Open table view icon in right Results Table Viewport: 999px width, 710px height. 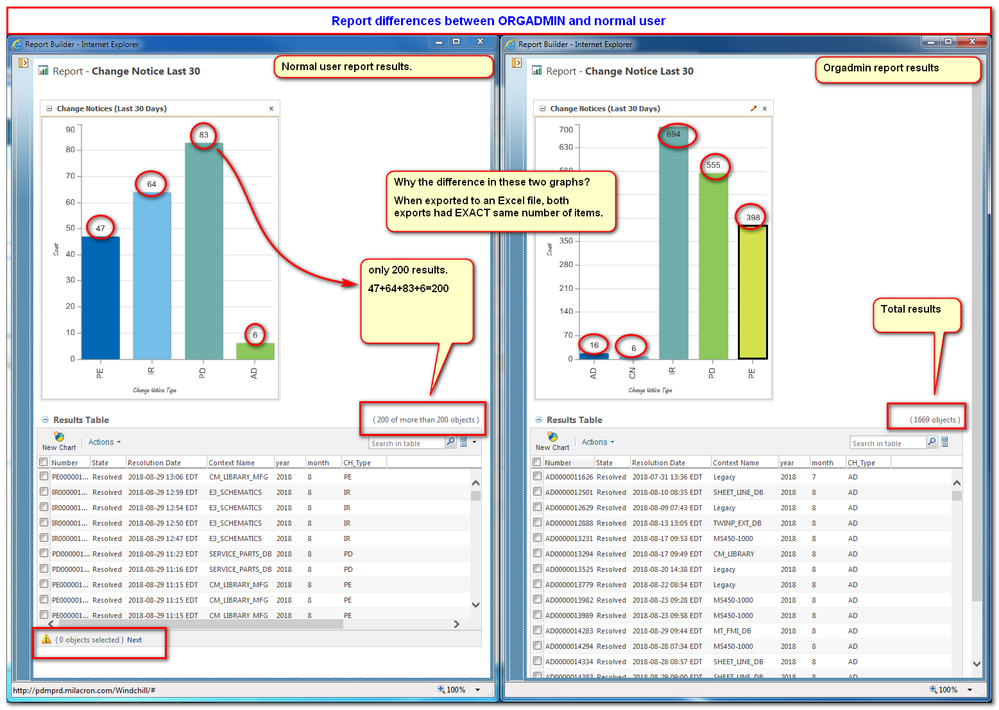click(945, 442)
